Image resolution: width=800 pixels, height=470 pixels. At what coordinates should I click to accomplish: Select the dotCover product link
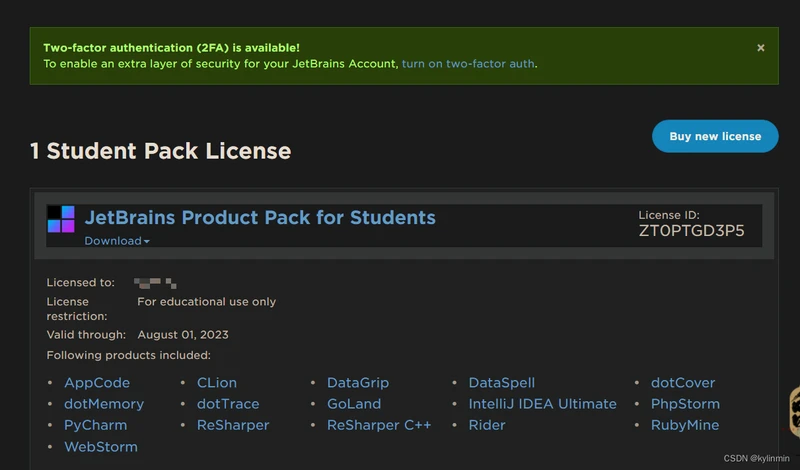[x=683, y=383]
